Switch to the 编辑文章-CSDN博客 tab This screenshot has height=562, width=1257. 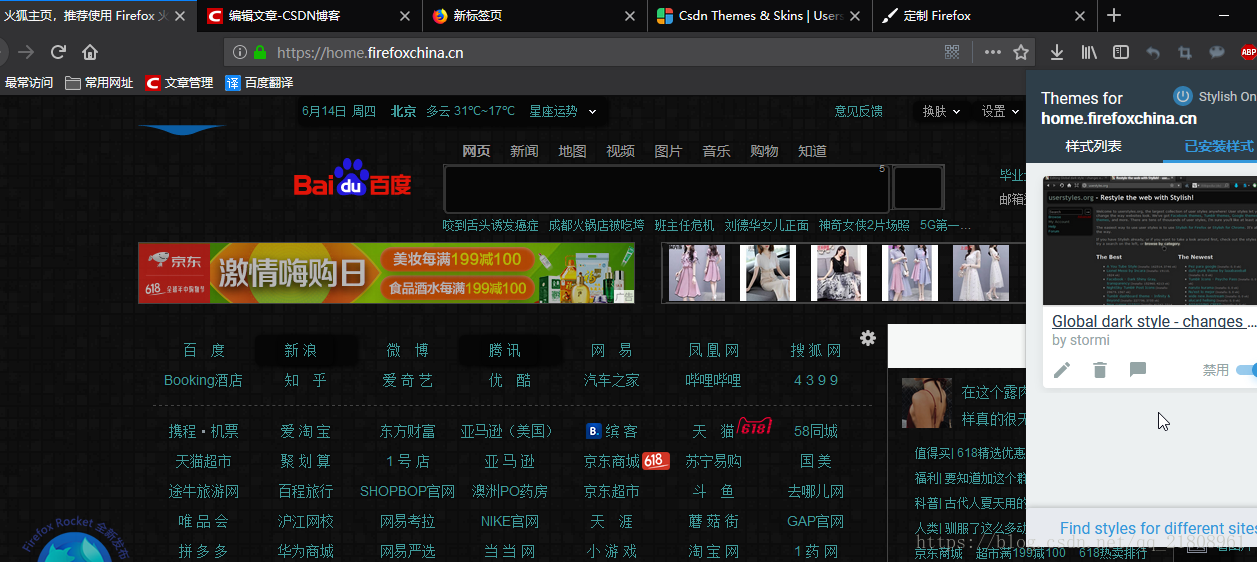[308, 15]
